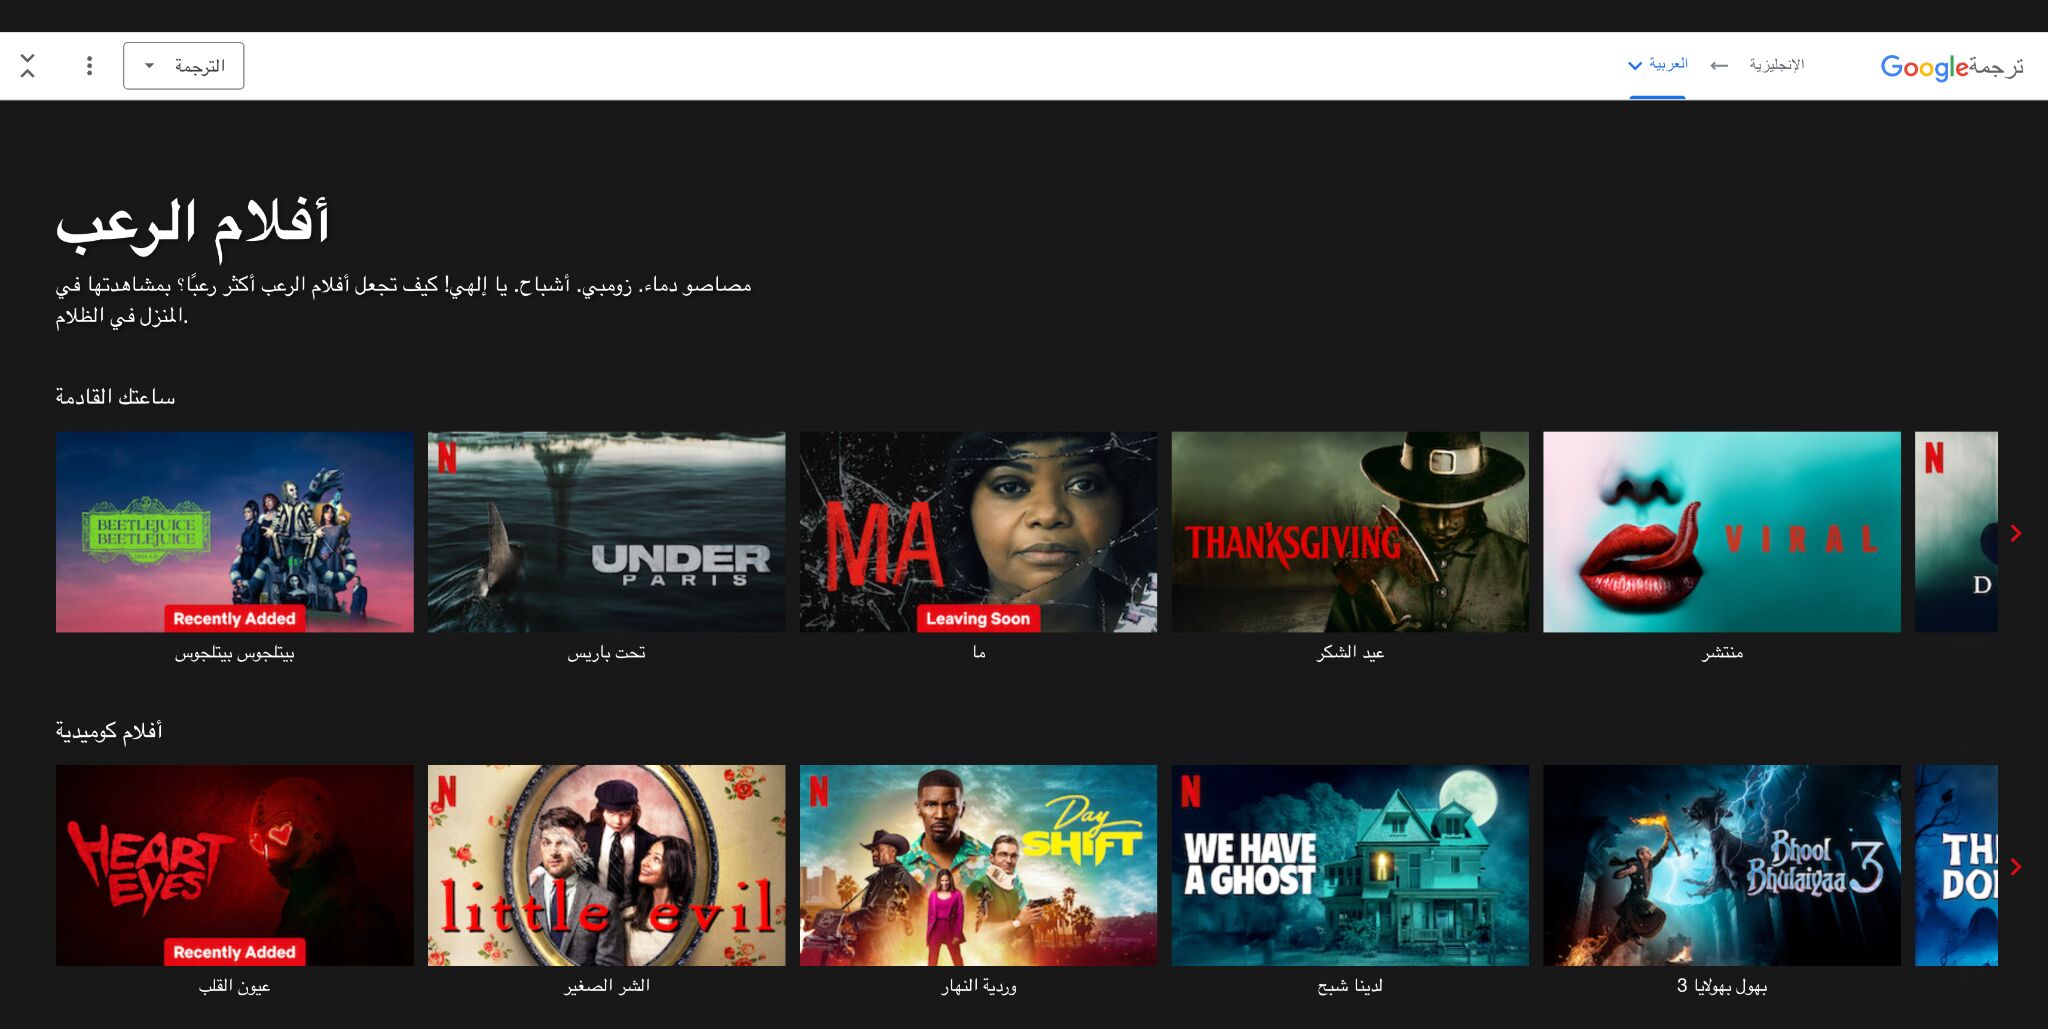The image size is (2048, 1029).
Task: Select the Viral movie thumbnail
Action: tap(1721, 531)
